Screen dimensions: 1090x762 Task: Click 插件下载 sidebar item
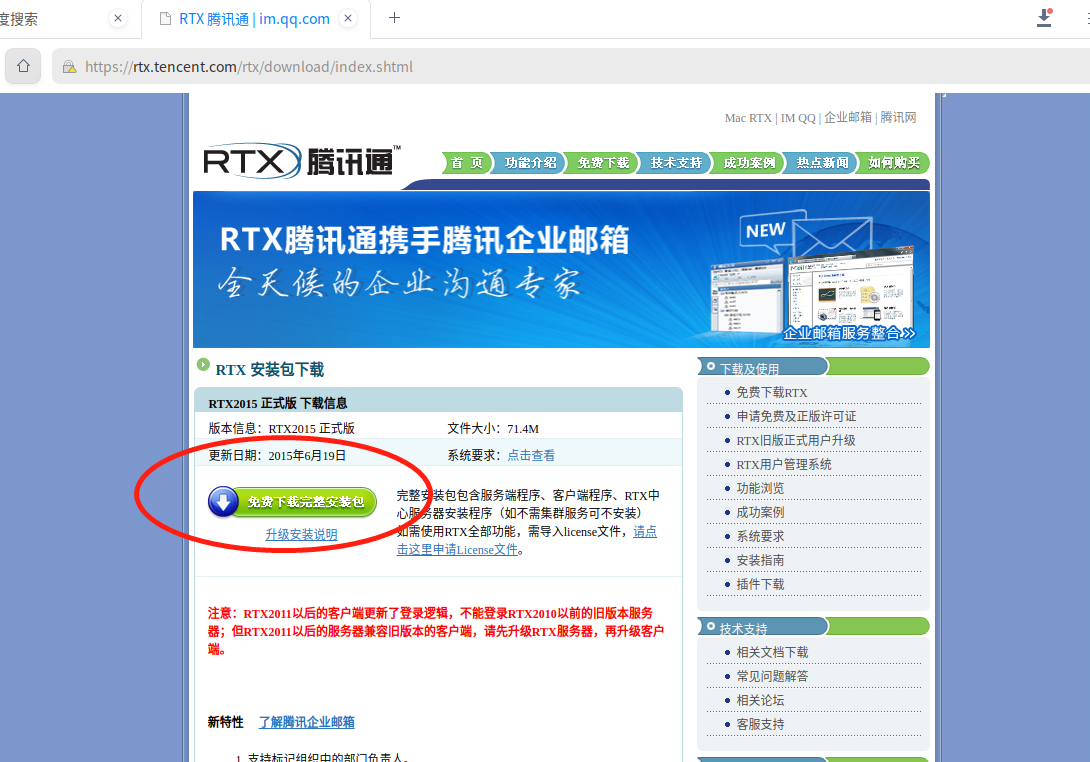pos(760,585)
